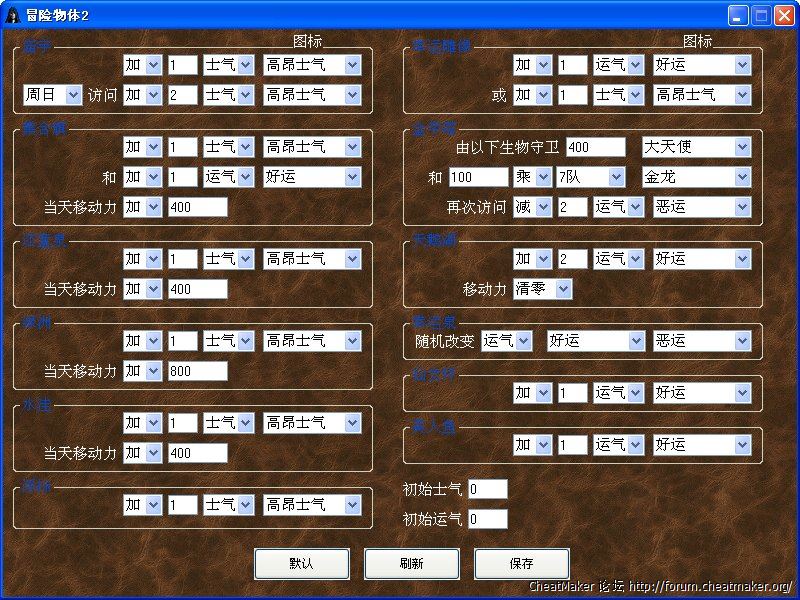The image size is (800, 600).
Task: Open the 金龙 creature dropdown
Action: [696, 177]
